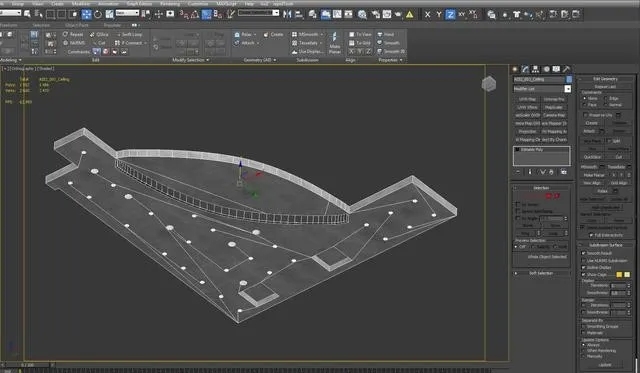The width and height of the screenshot is (640, 373).
Task: Open the Utilities hammer tab
Action: click(566, 69)
